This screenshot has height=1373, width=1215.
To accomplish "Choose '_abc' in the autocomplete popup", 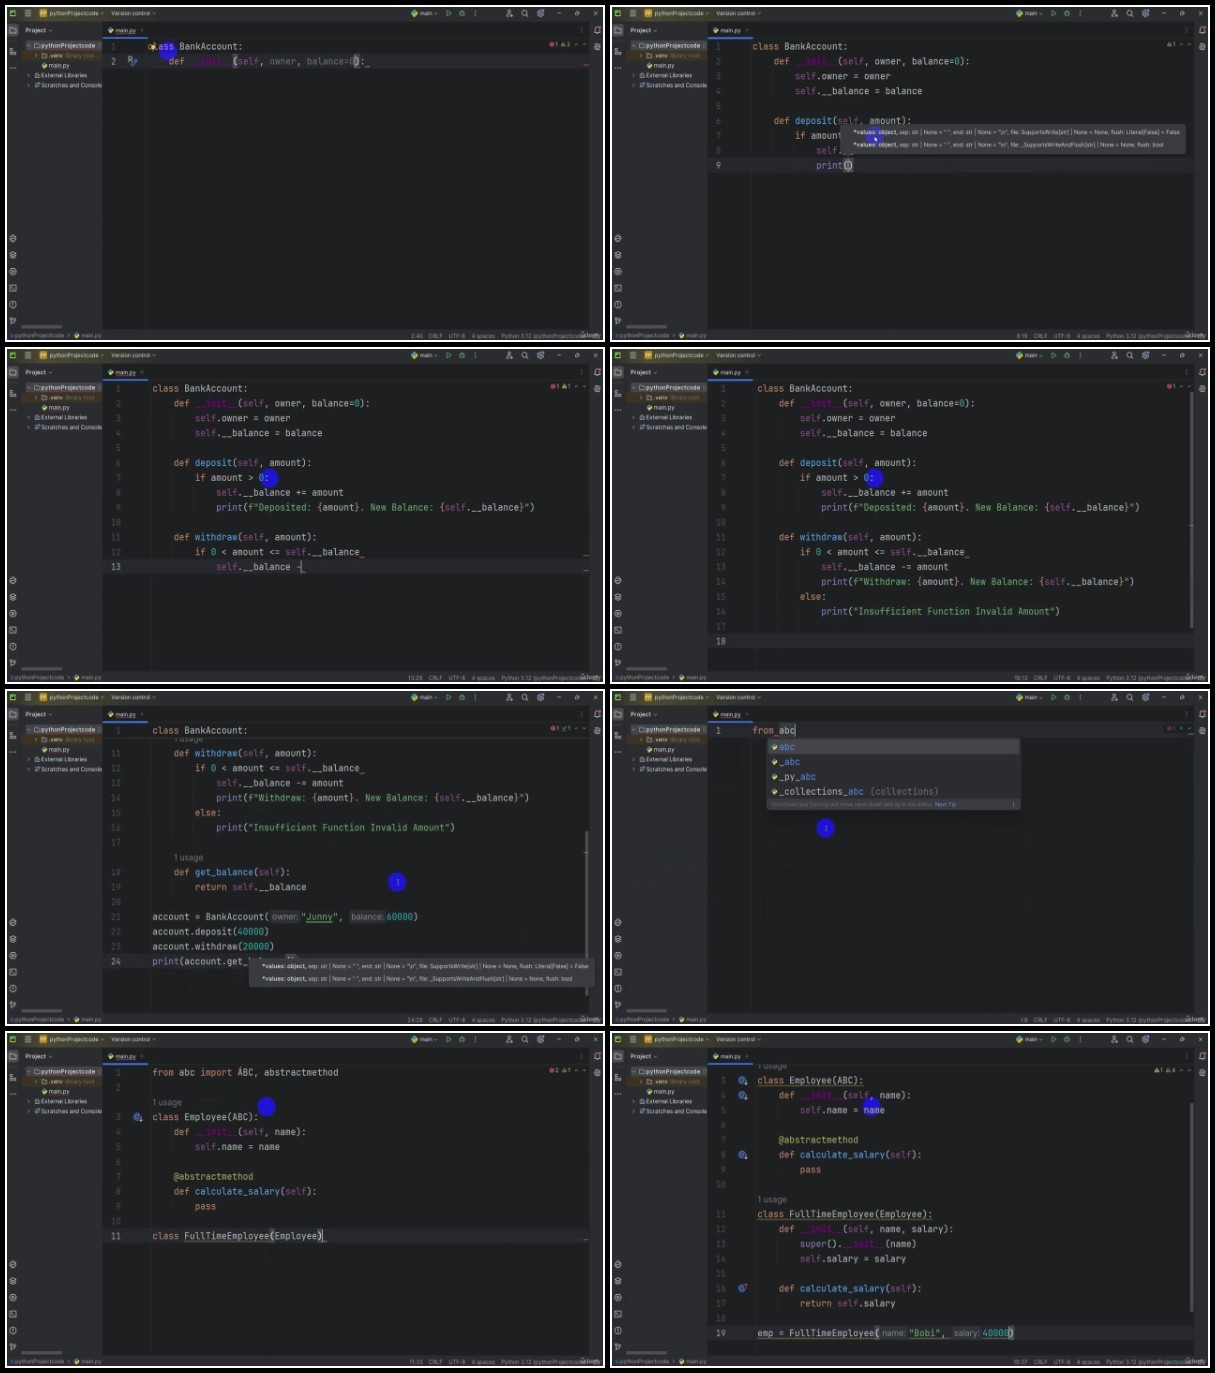I will 893,762.
